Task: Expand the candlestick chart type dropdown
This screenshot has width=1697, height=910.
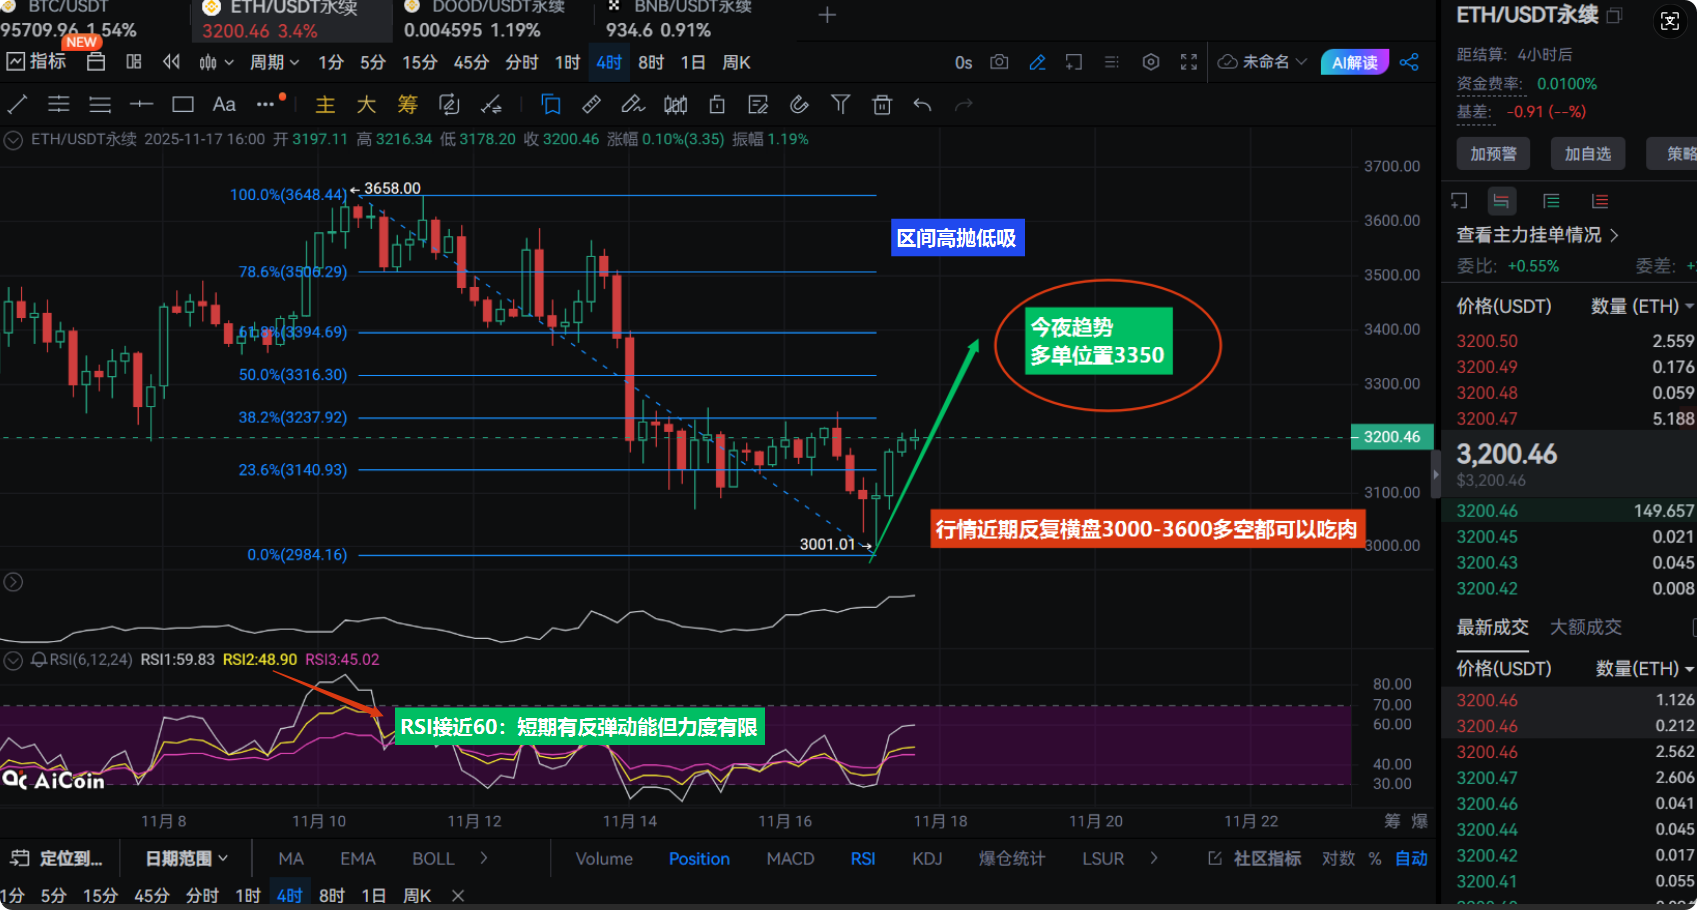Action: click(216, 62)
